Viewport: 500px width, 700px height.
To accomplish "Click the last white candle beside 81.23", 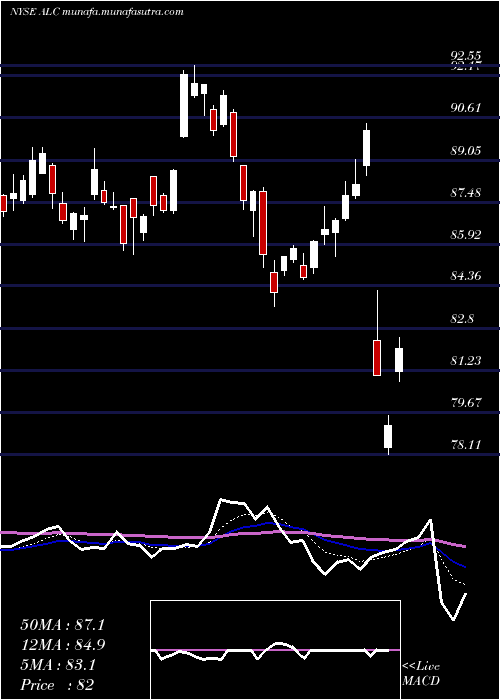I will coord(399,359).
